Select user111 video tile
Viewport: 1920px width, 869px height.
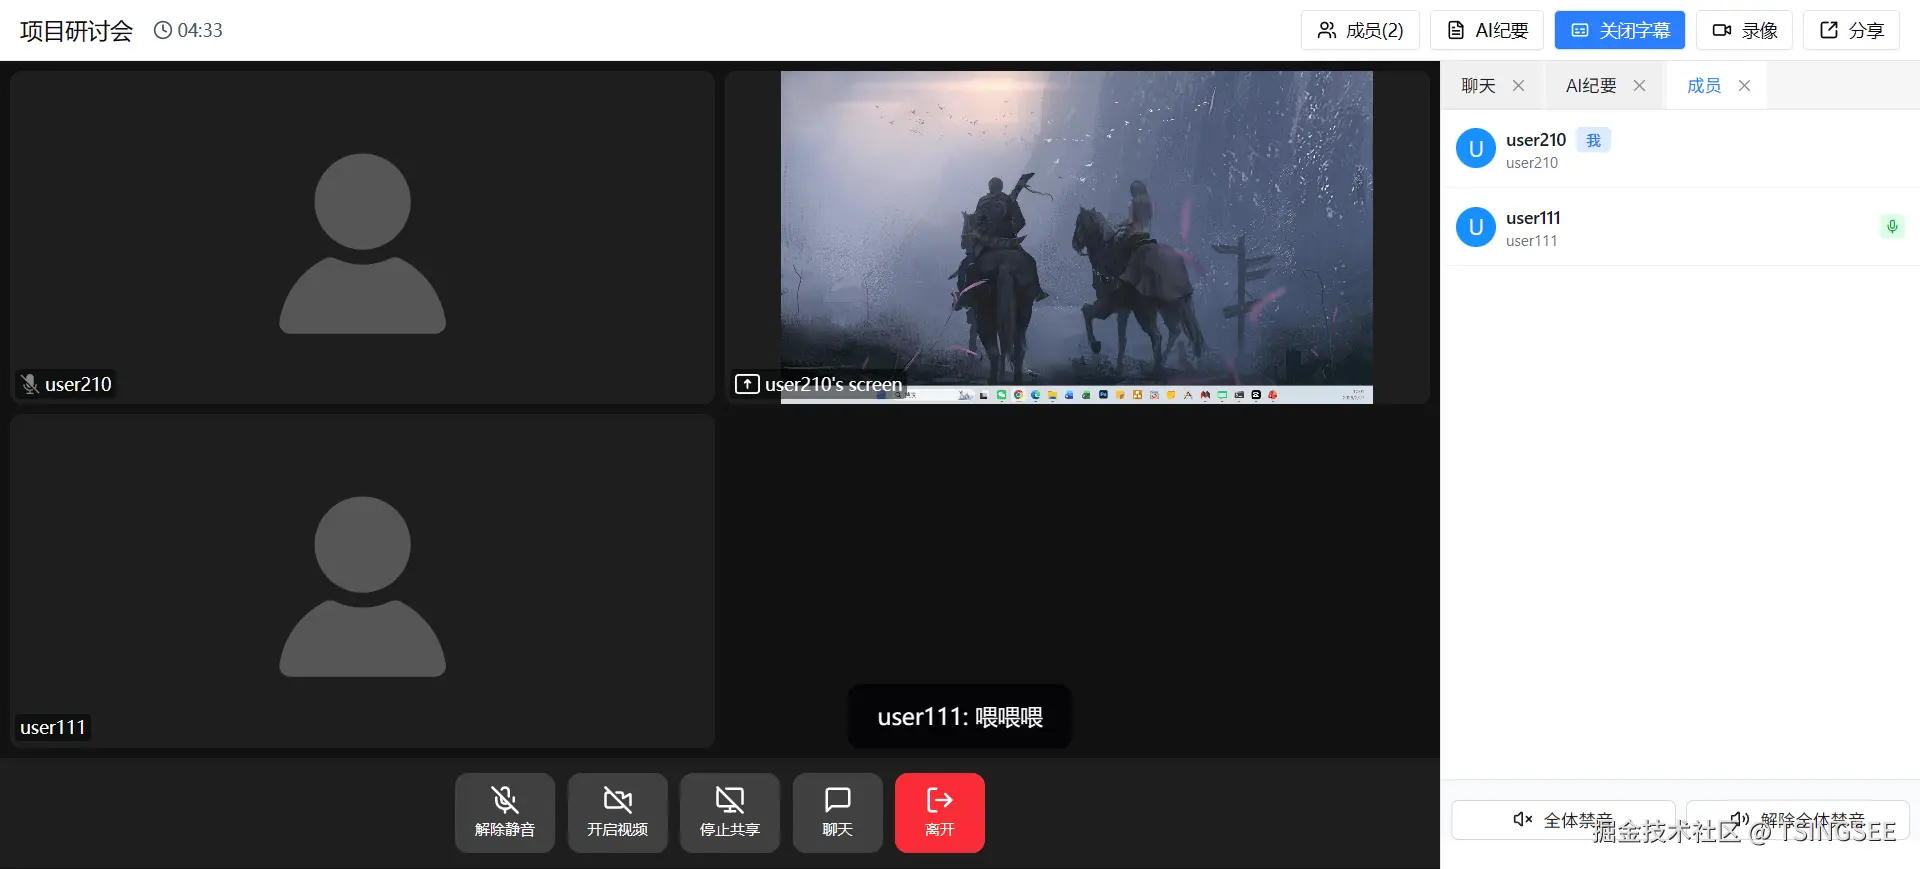[x=362, y=581]
